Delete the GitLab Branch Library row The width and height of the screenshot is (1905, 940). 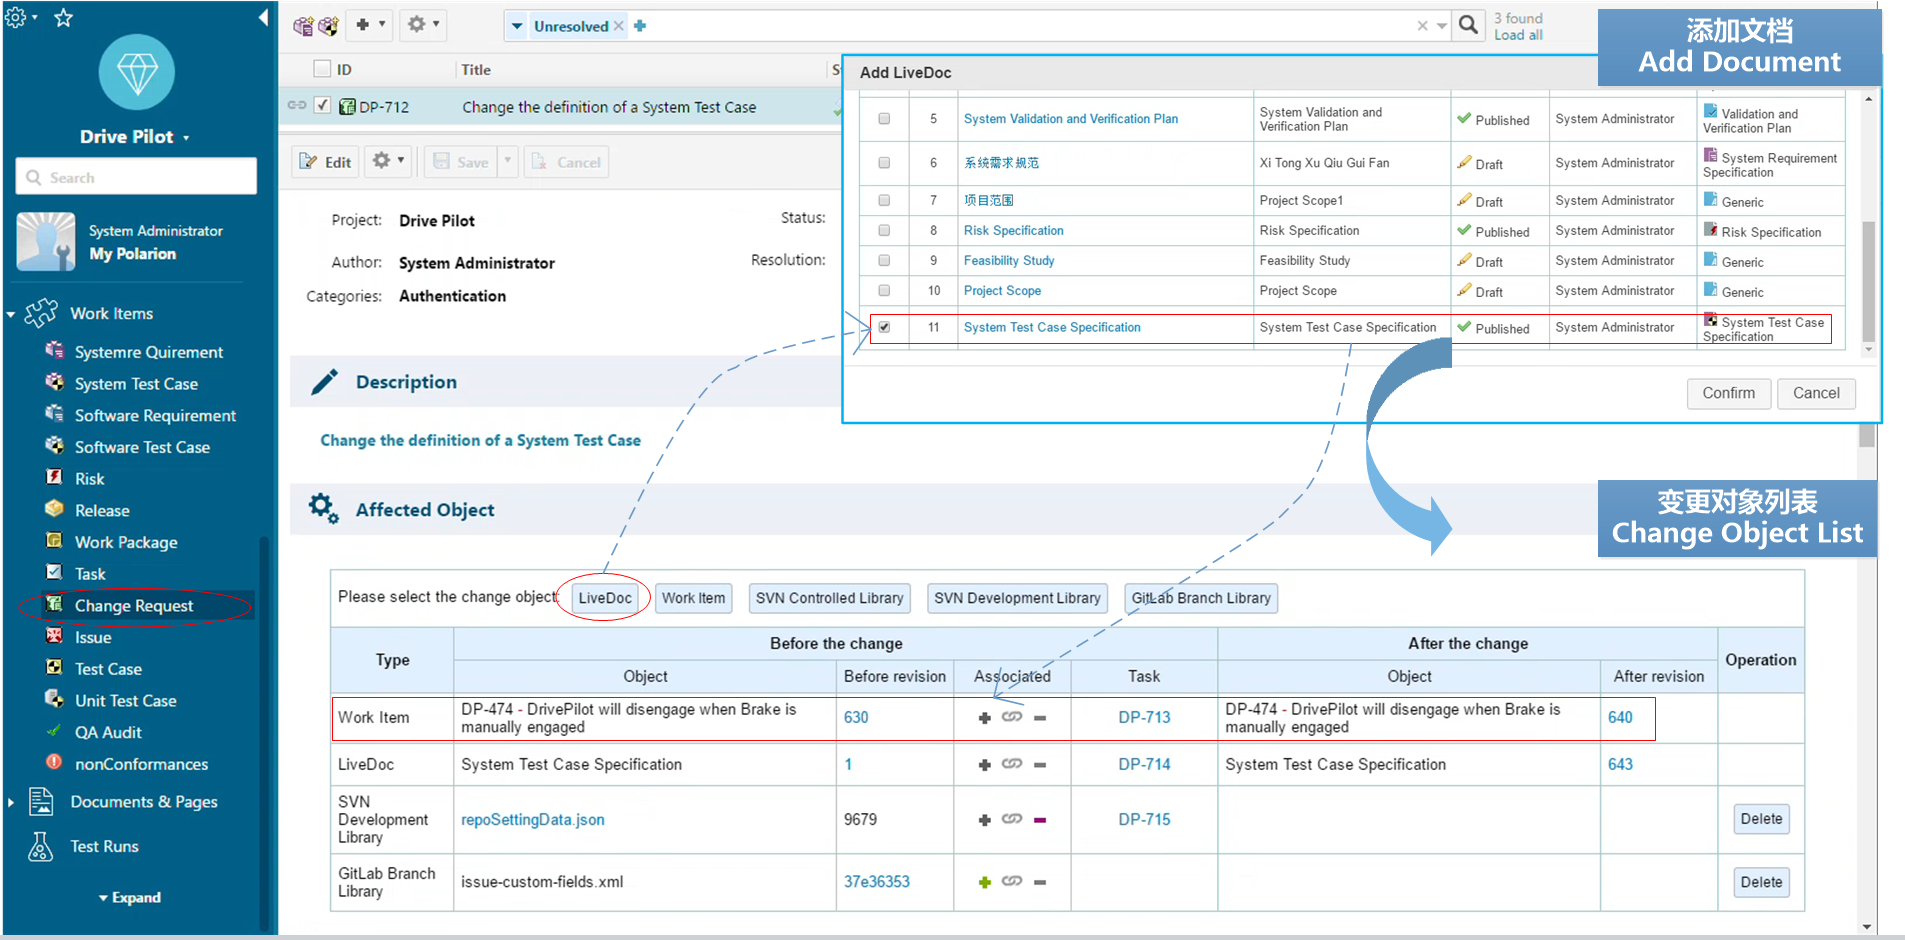coord(1761,882)
